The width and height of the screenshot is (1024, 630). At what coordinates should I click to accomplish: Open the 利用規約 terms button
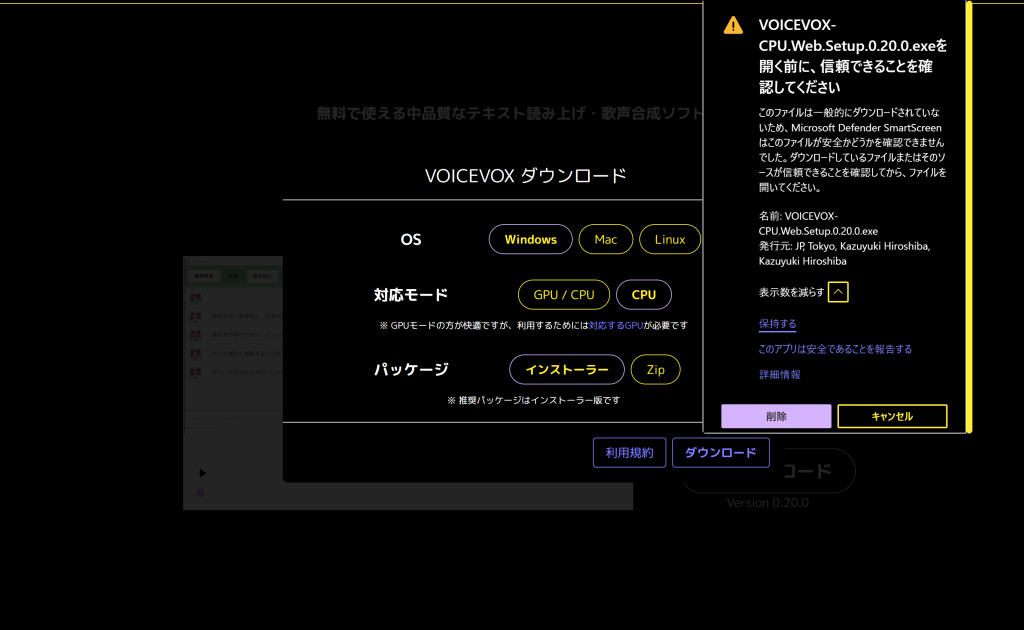click(629, 453)
